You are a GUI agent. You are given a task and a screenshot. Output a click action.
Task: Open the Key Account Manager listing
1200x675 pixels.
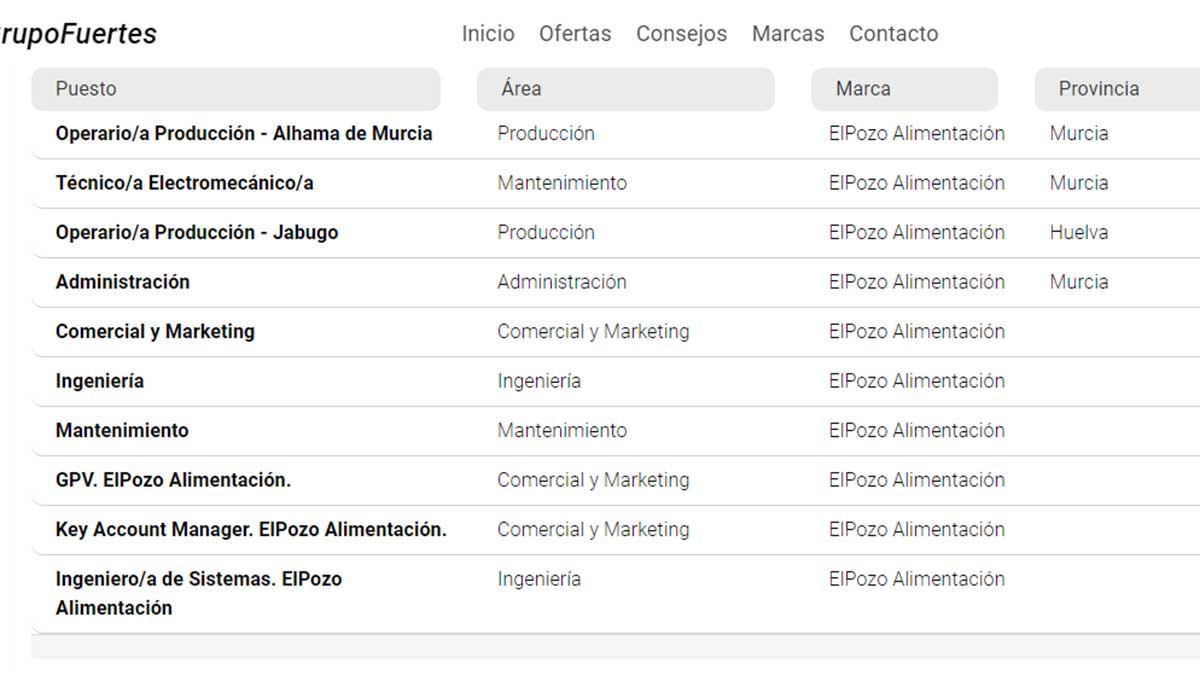pyautogui.click(x=251, y=530)
